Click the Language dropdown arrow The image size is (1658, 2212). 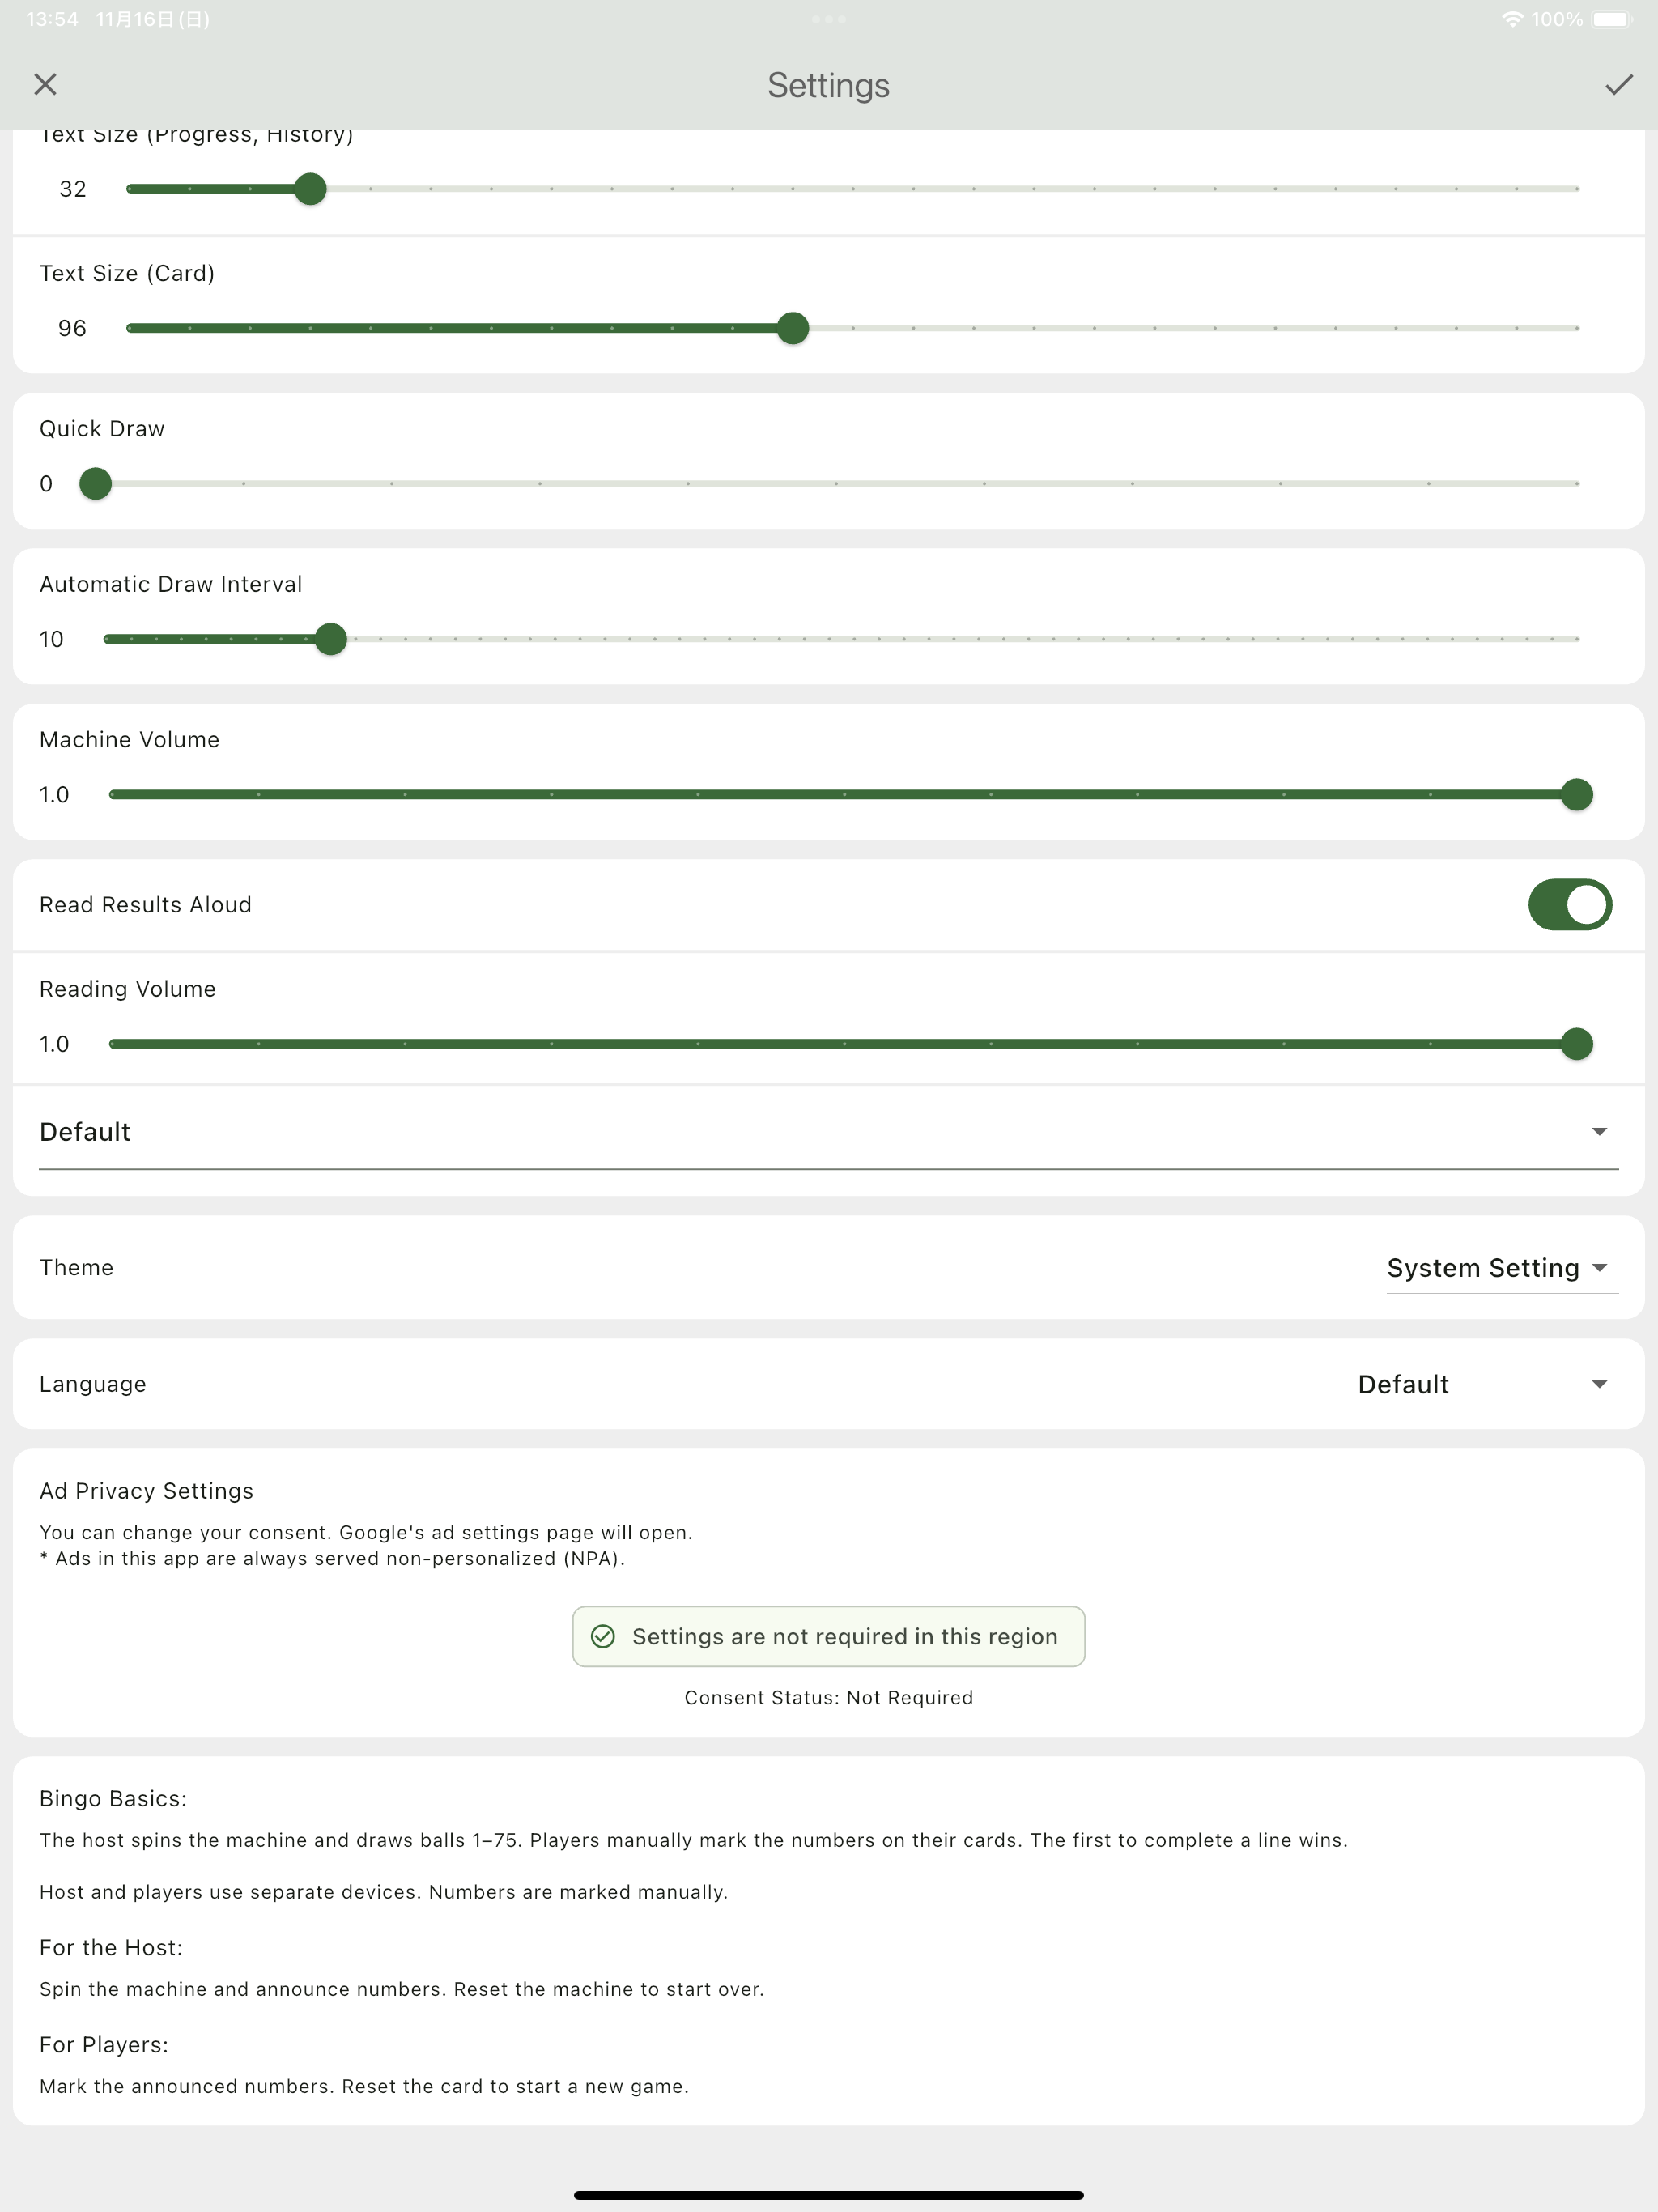pos(1599,1384)
